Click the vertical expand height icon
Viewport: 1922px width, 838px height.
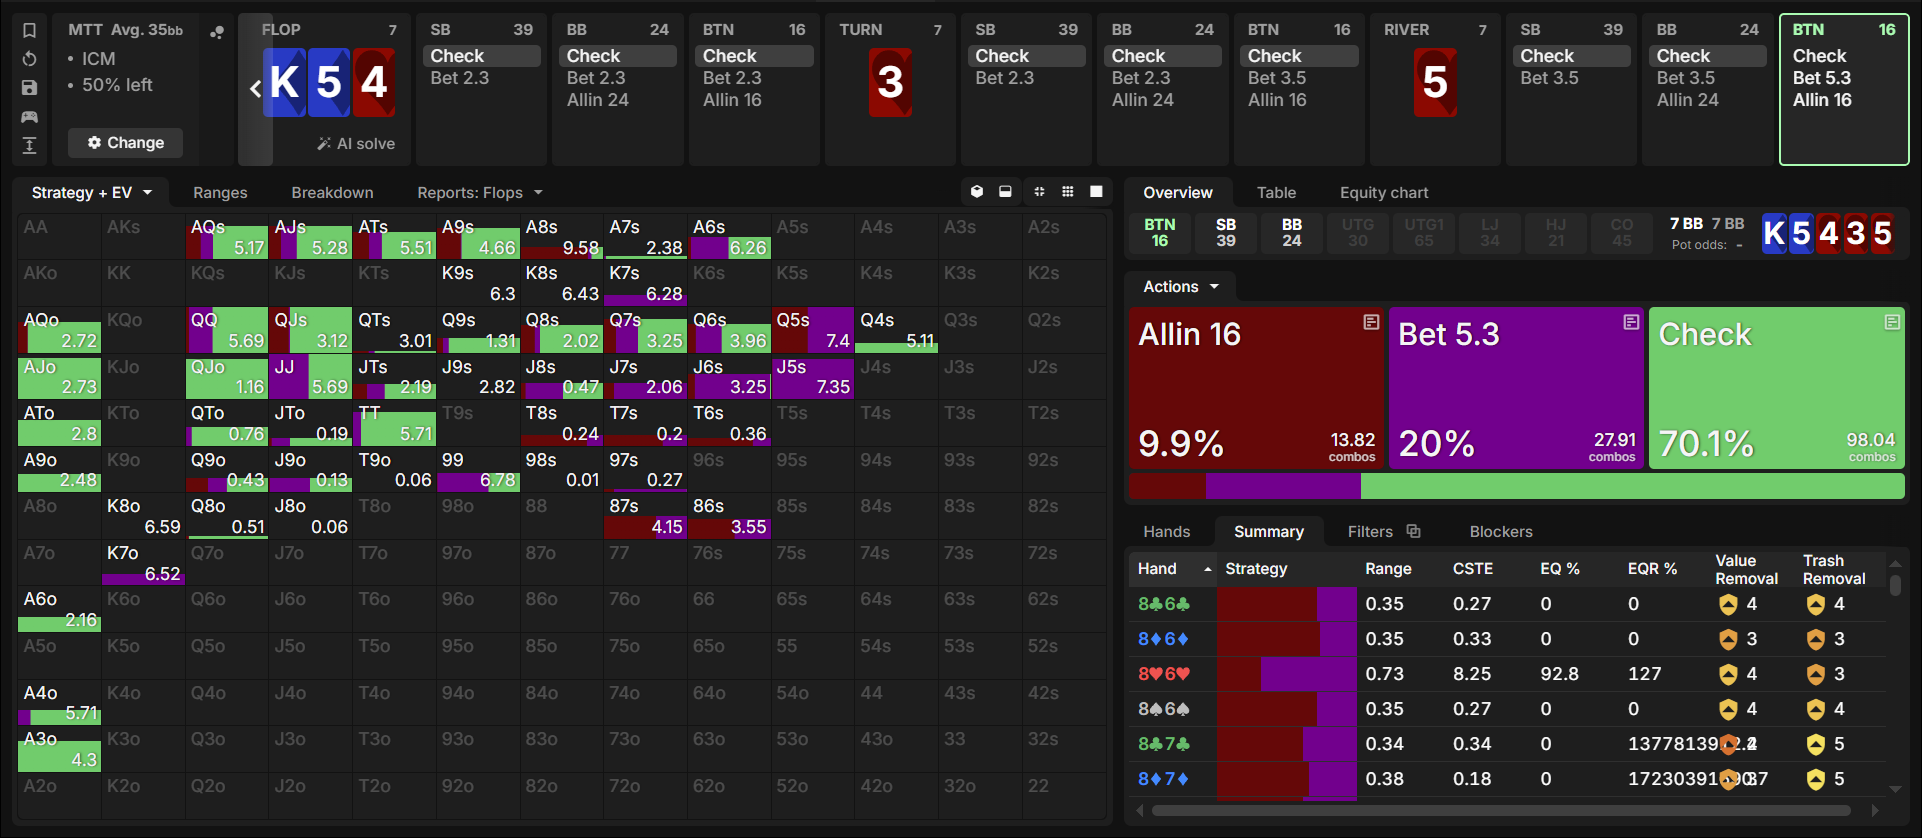[x=29, y=146]
